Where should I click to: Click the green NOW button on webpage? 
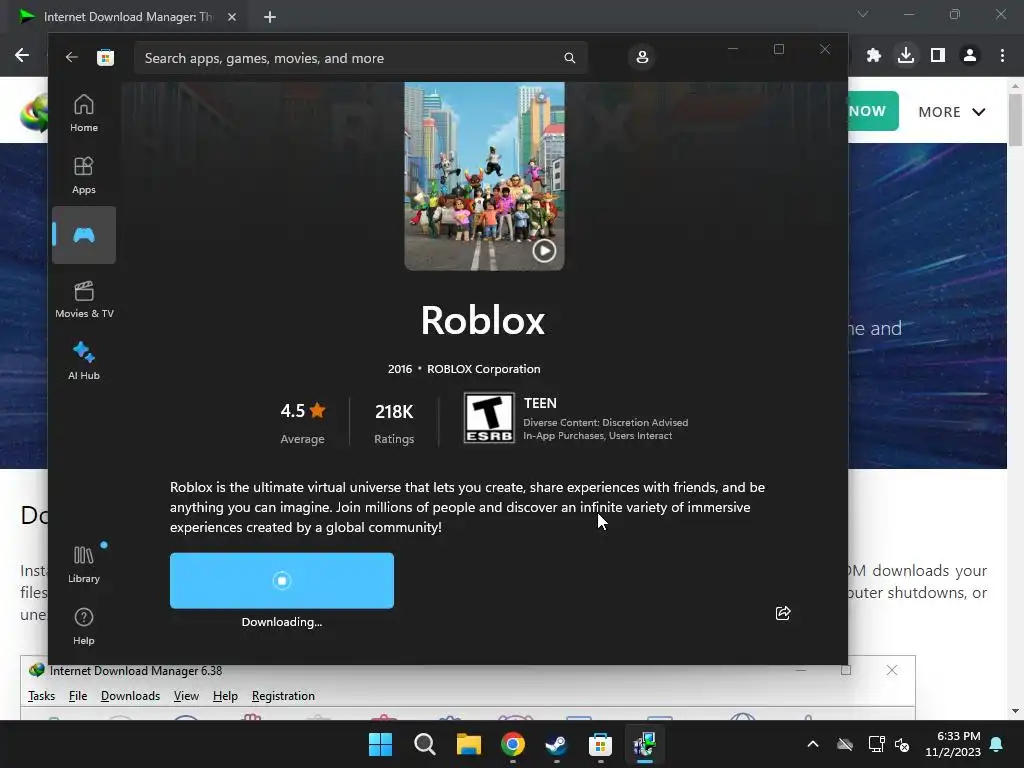(x=872, y=111)
